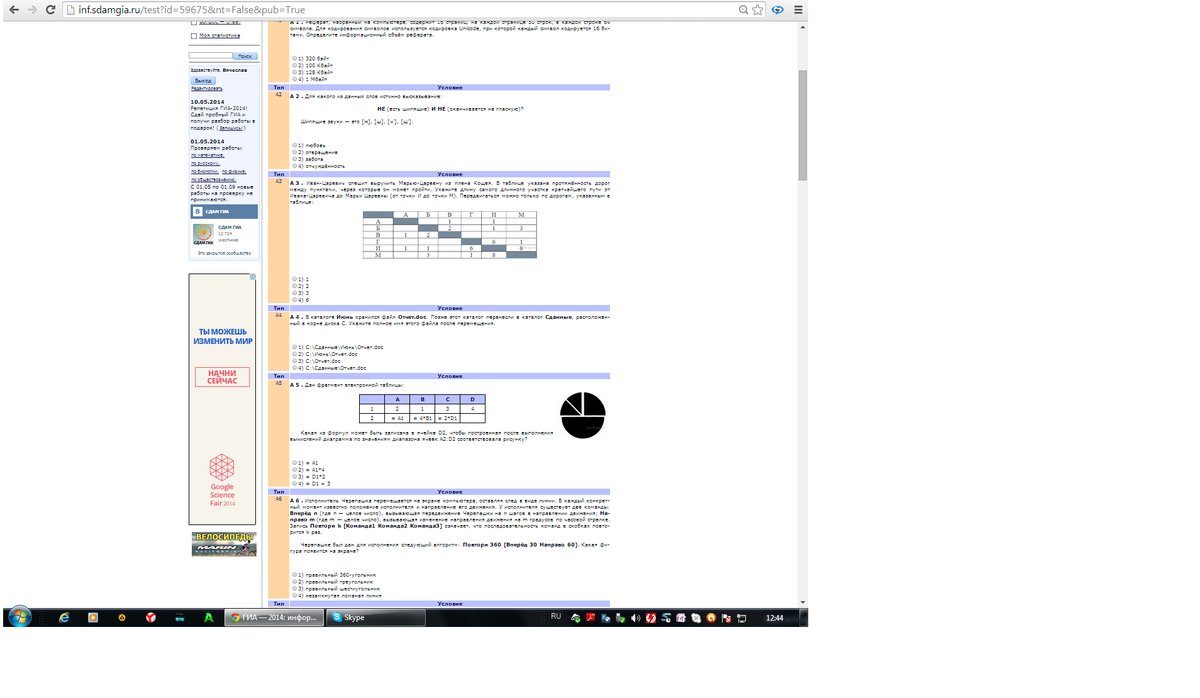
Task: Select C:\Сданные\Июнь\Отчет.doc option
Action: pos(296,347)
